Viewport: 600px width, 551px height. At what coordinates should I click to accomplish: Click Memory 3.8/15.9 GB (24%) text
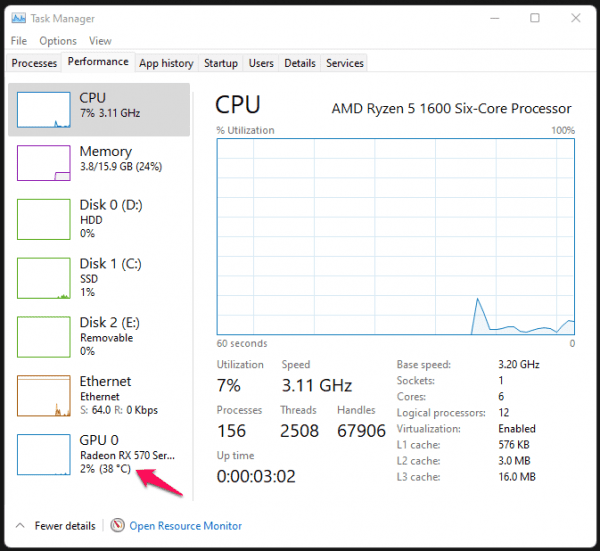point(121,166)
